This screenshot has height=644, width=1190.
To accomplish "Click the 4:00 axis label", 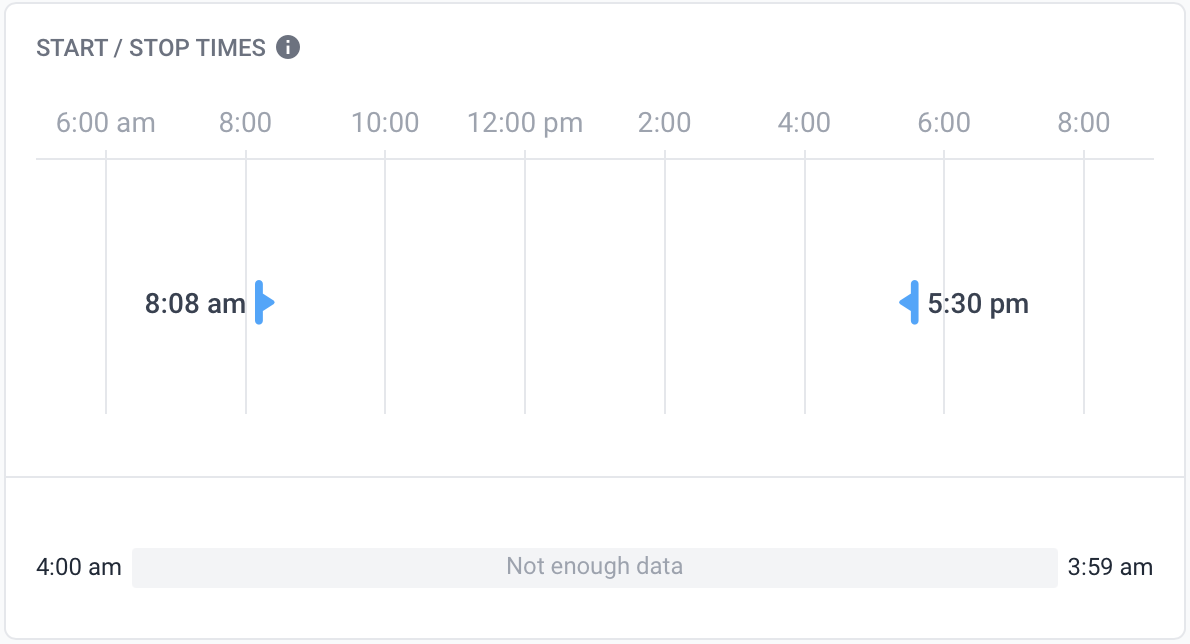I will pyautogui.click(x=804, y=122).
